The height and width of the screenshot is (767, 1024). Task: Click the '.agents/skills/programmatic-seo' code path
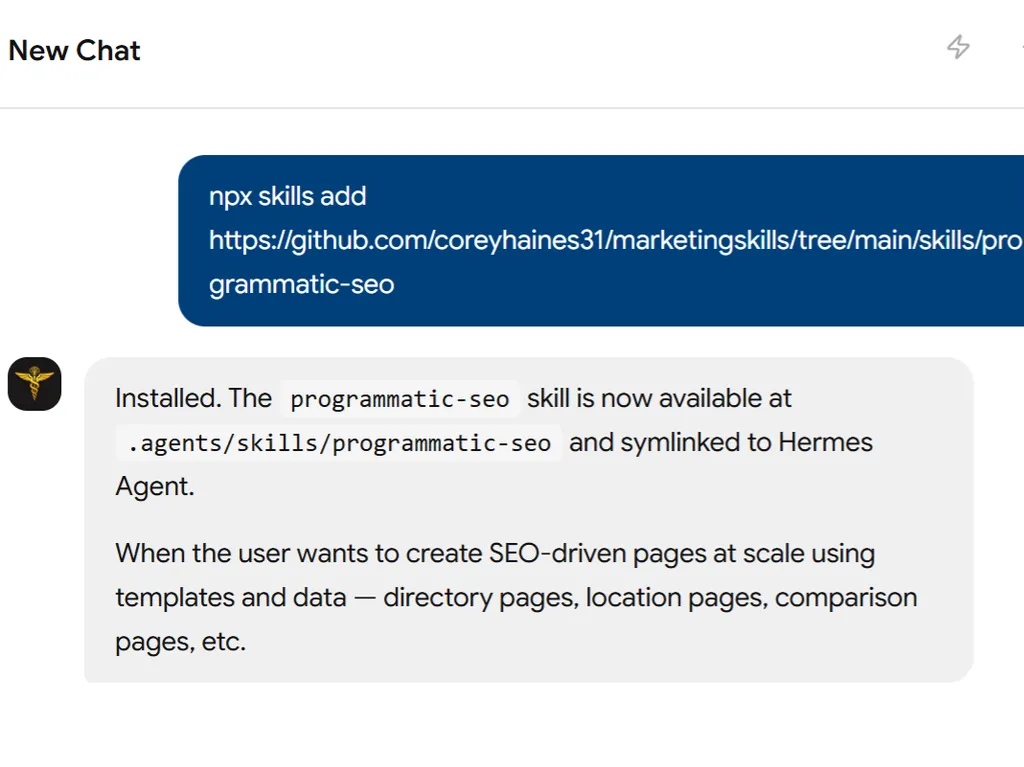(339, 443)
